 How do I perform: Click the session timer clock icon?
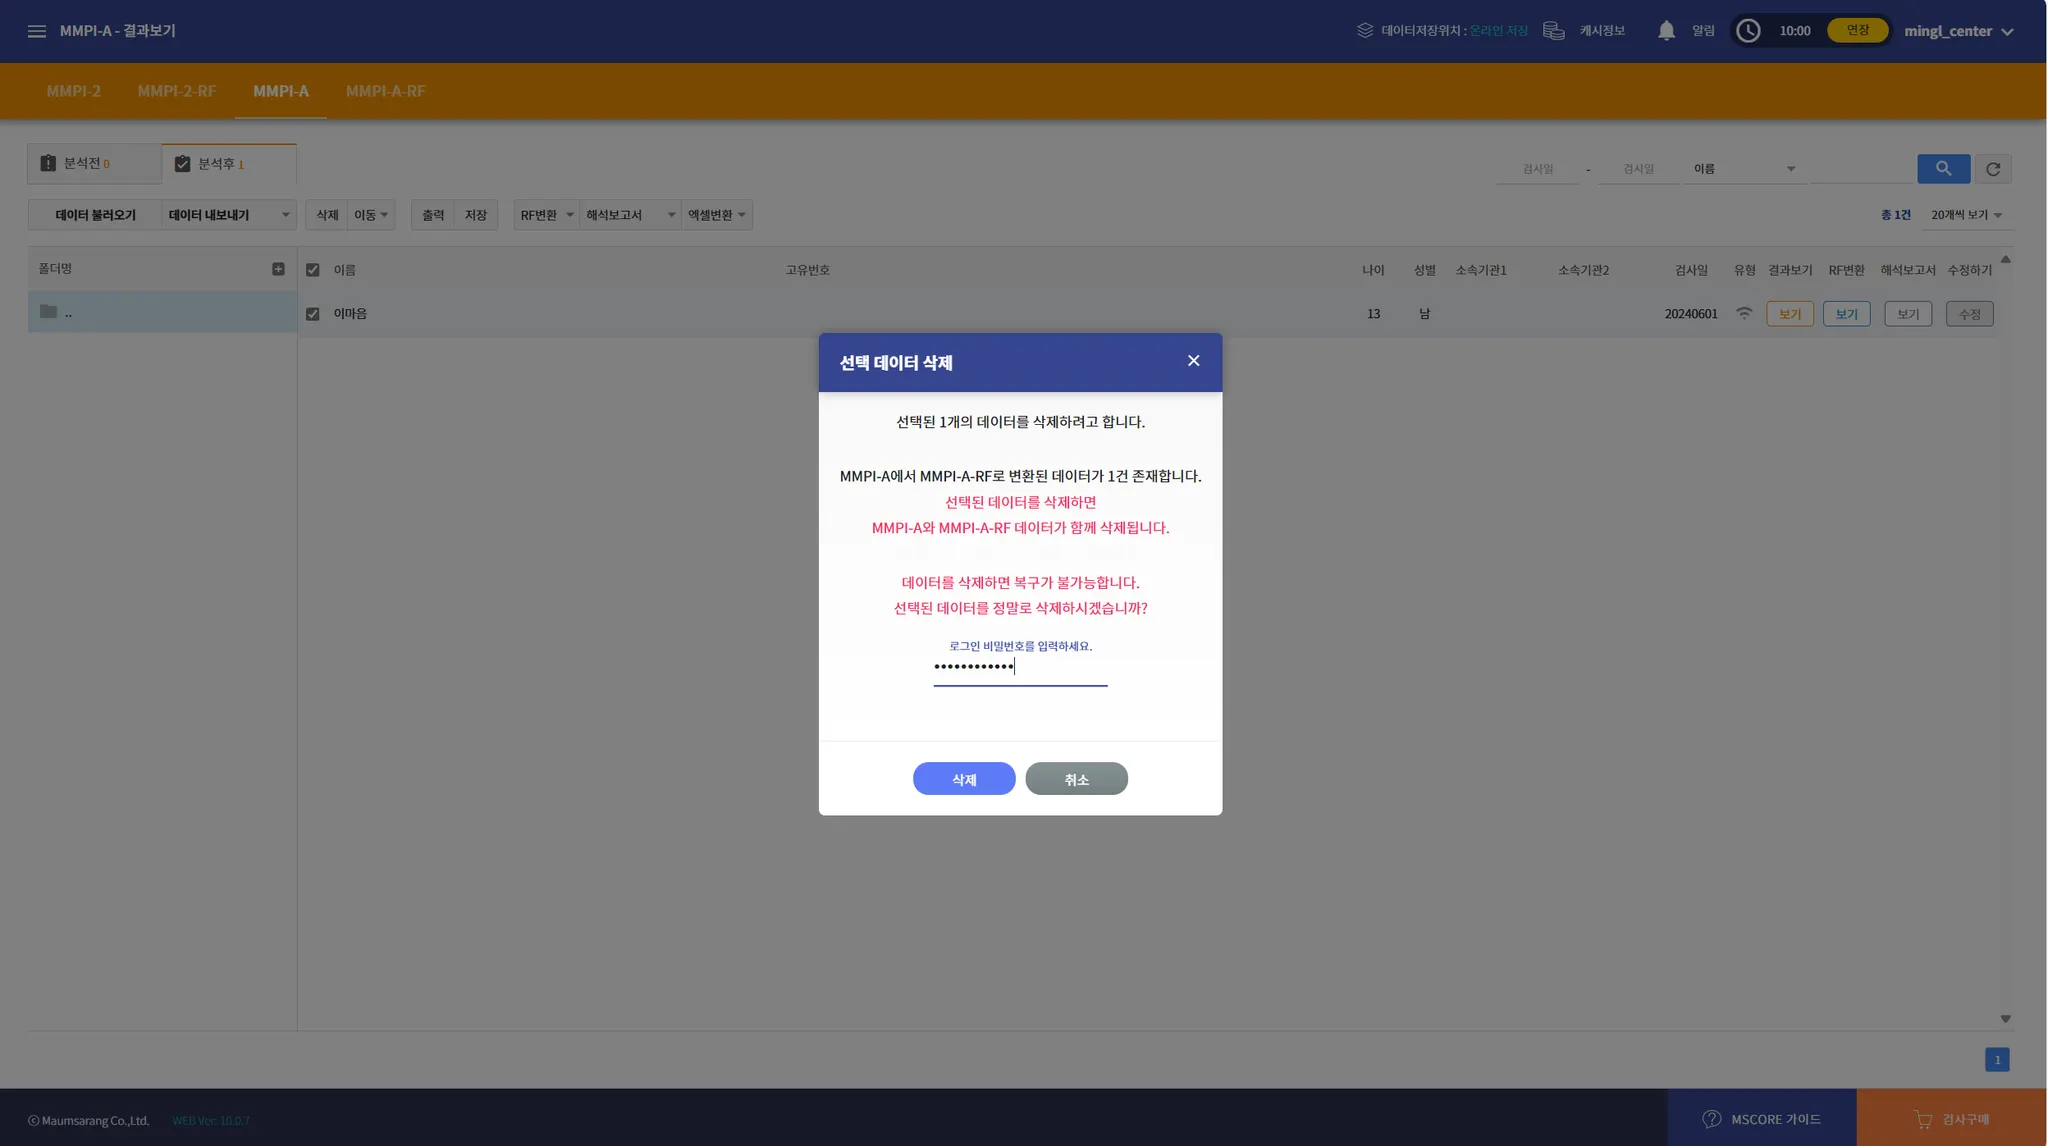(x=1748, y=31)
